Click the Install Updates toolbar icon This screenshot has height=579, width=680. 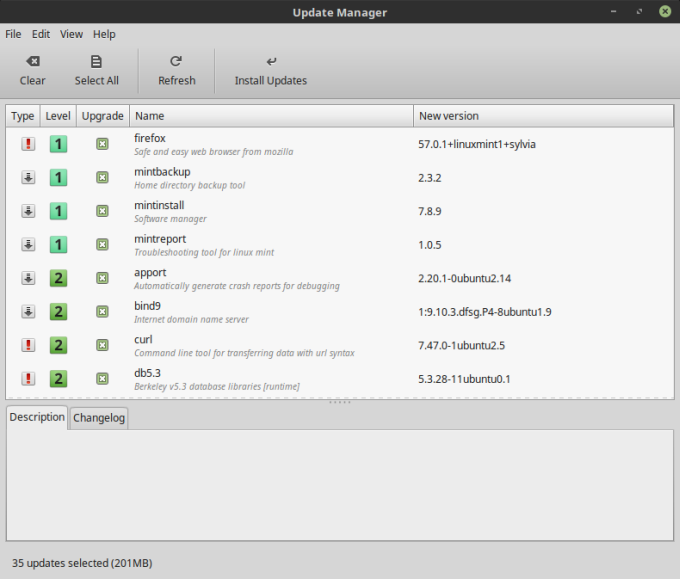(x=270, y=62)
